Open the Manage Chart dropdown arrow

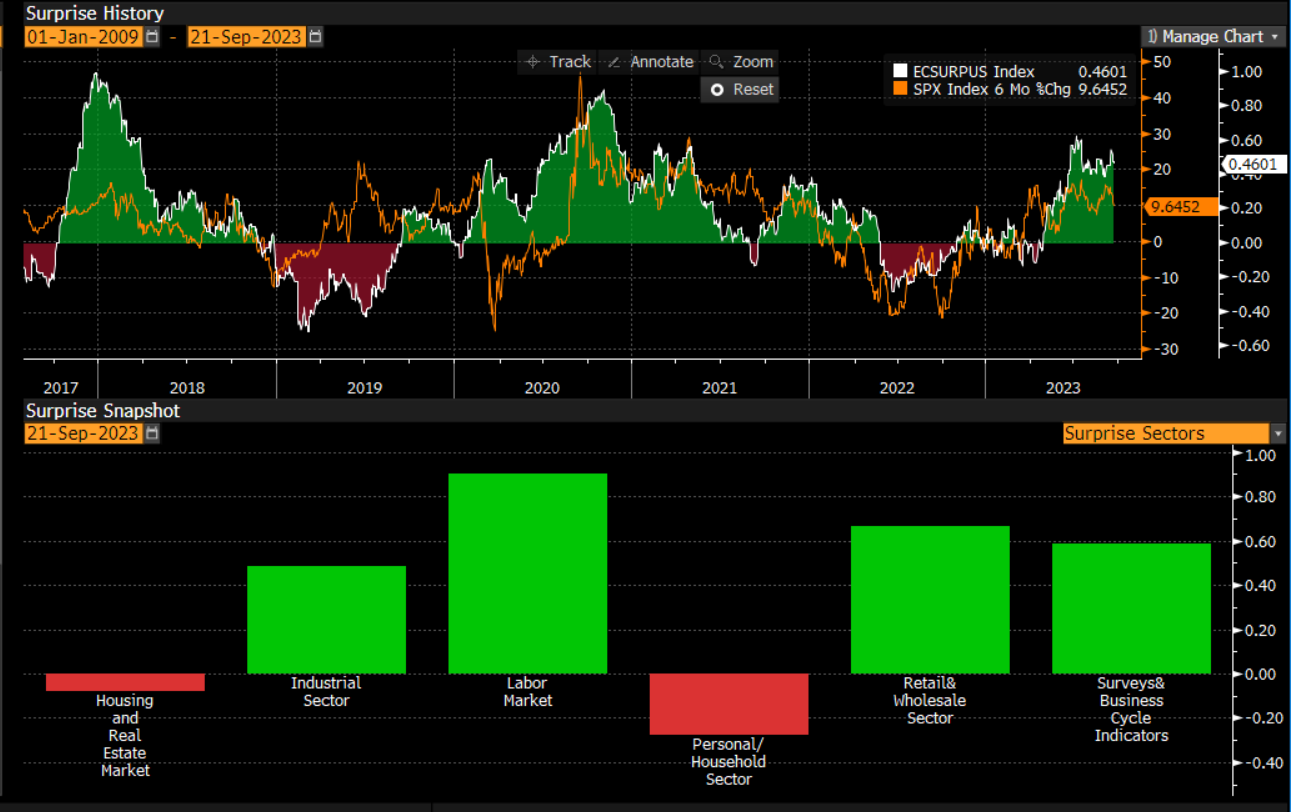1275,36
